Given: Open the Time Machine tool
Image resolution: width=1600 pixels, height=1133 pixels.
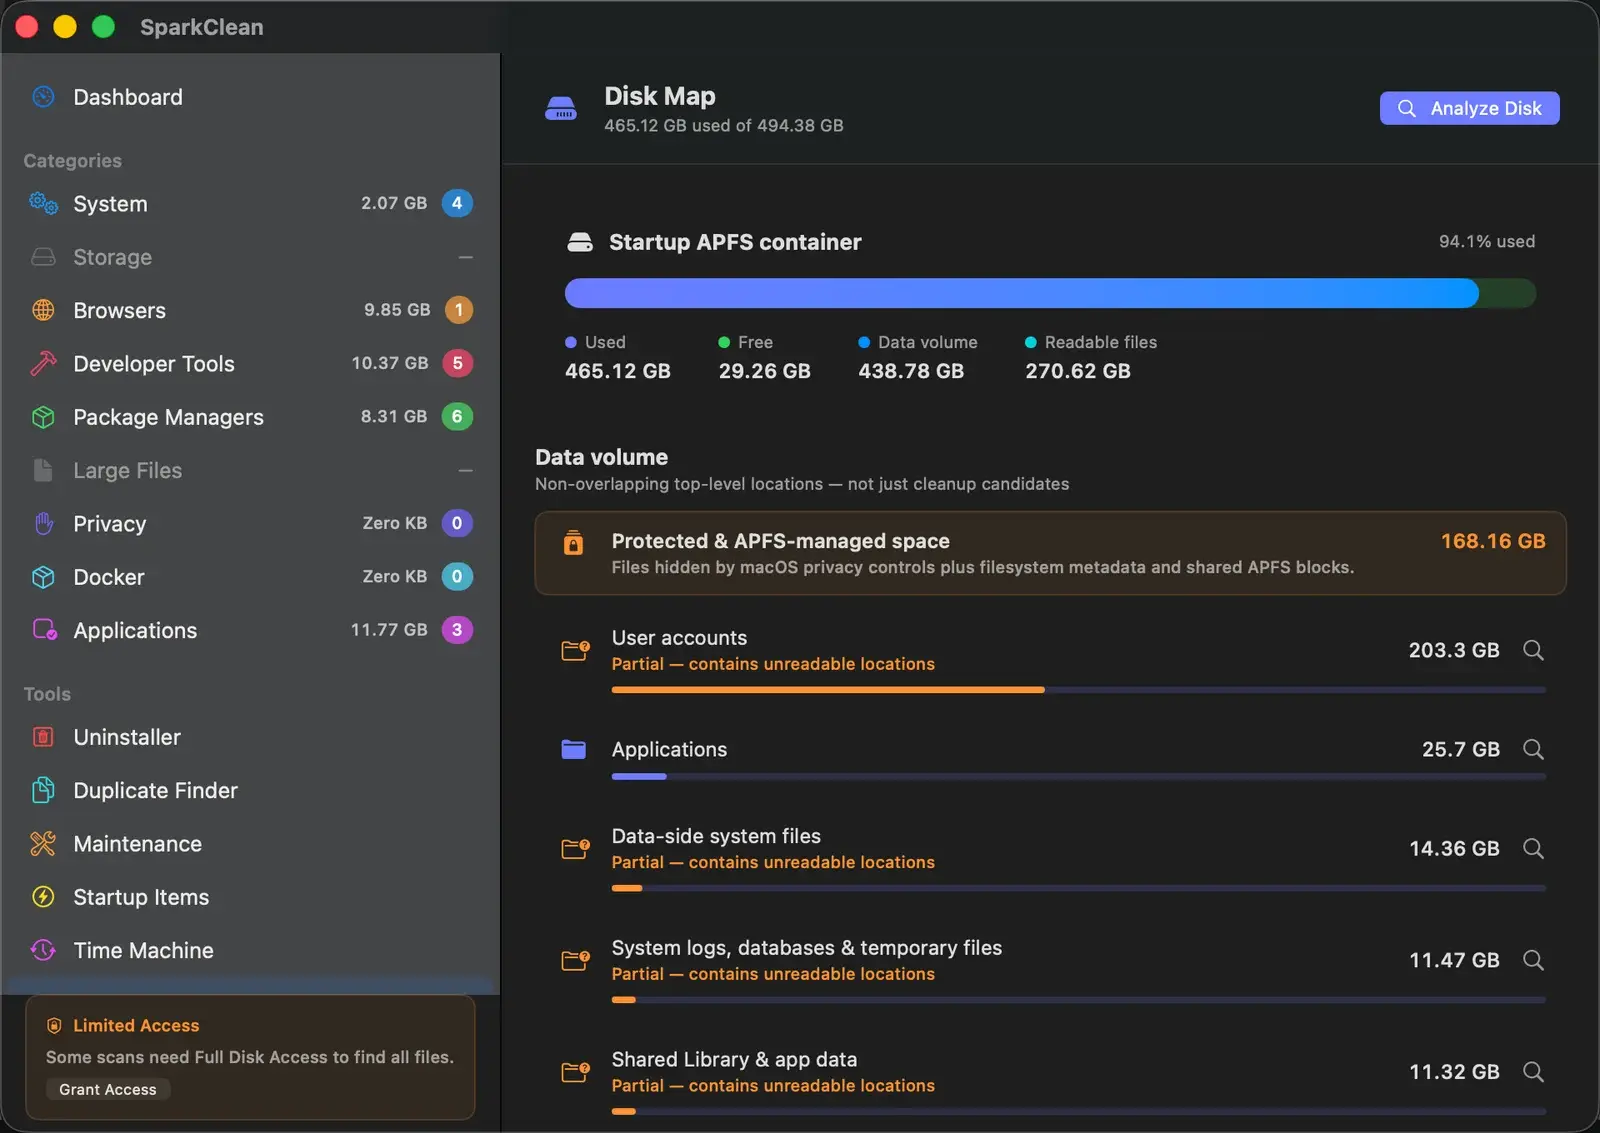Looking at the screenshot, I should 250,950.
